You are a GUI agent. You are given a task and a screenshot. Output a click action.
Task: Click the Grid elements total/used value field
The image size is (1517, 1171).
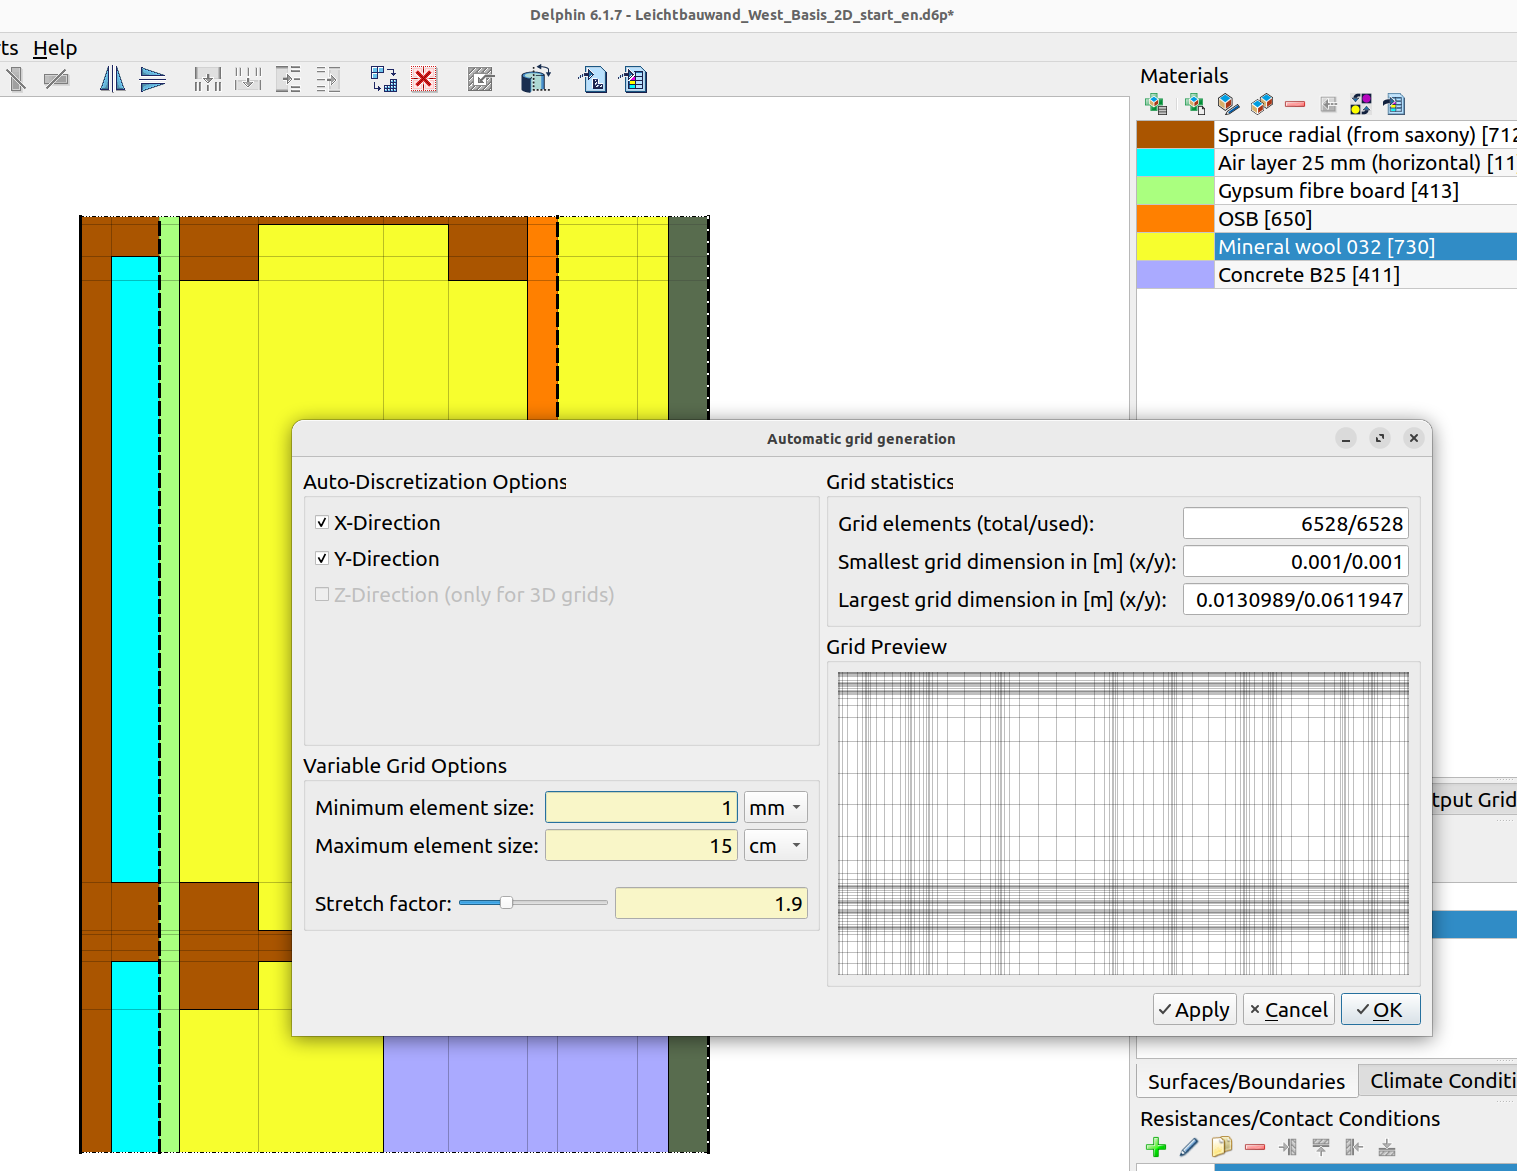[x=1296, y=524]
